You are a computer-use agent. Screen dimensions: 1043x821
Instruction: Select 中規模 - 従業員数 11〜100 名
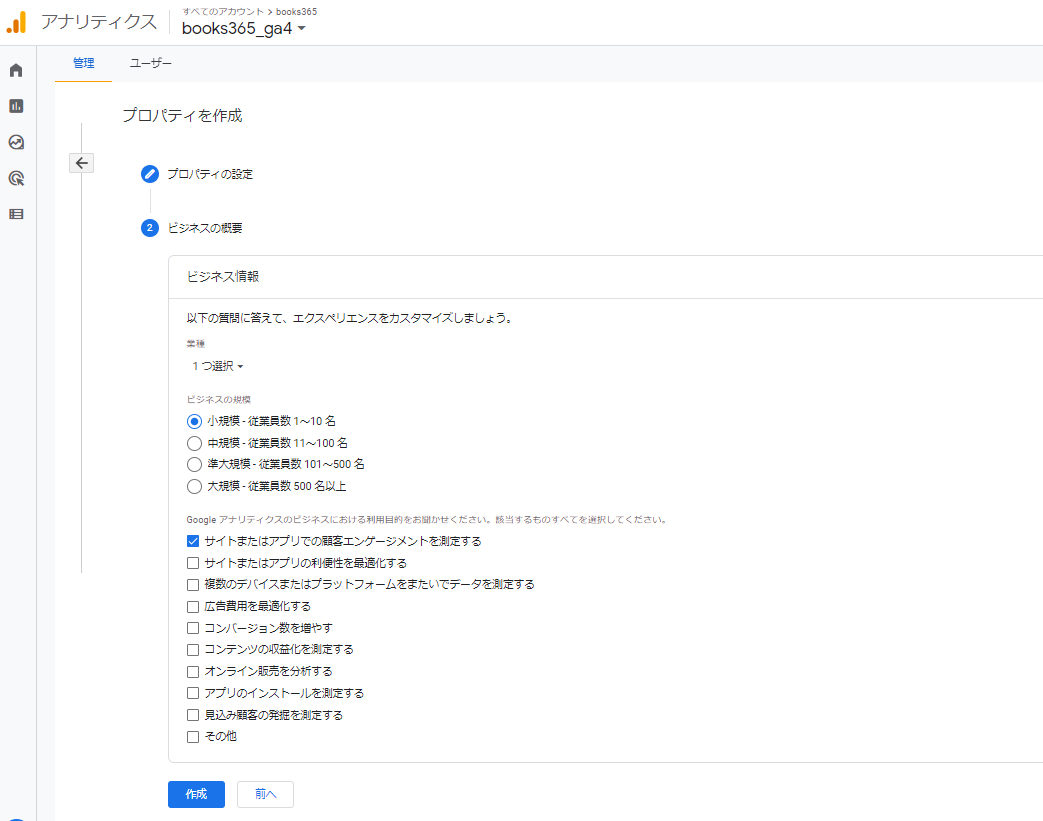(194, 442)
